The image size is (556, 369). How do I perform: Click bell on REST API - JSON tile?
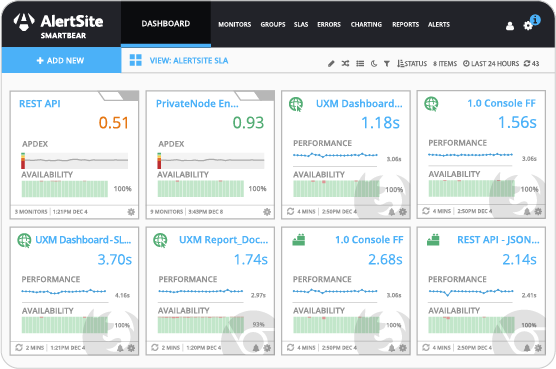(527, 348)
